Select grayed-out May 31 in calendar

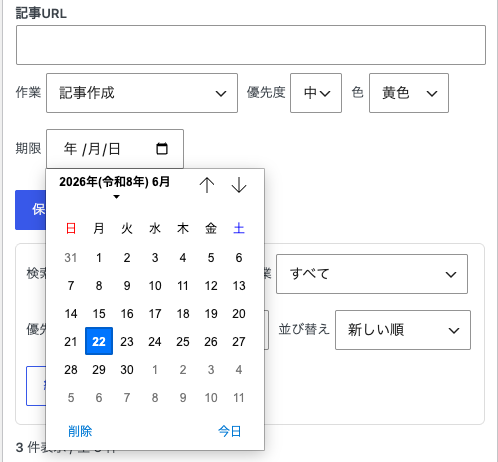[71, 258]
